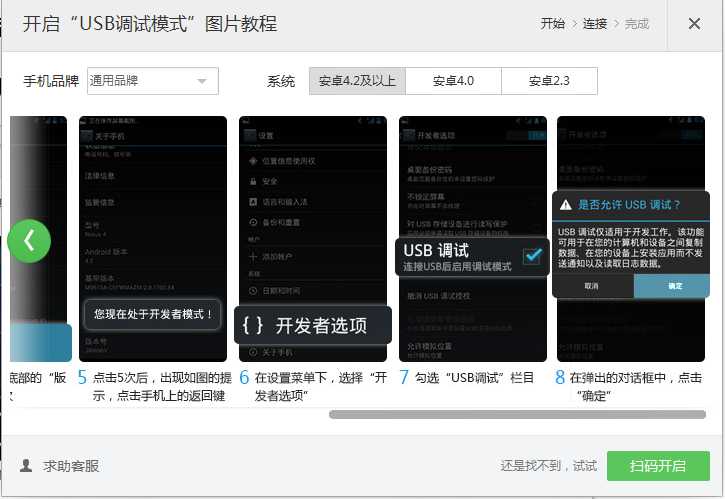Click the 手机品牌 label
Viewport: 725px width, 499px height.
[x=51, y=81]
